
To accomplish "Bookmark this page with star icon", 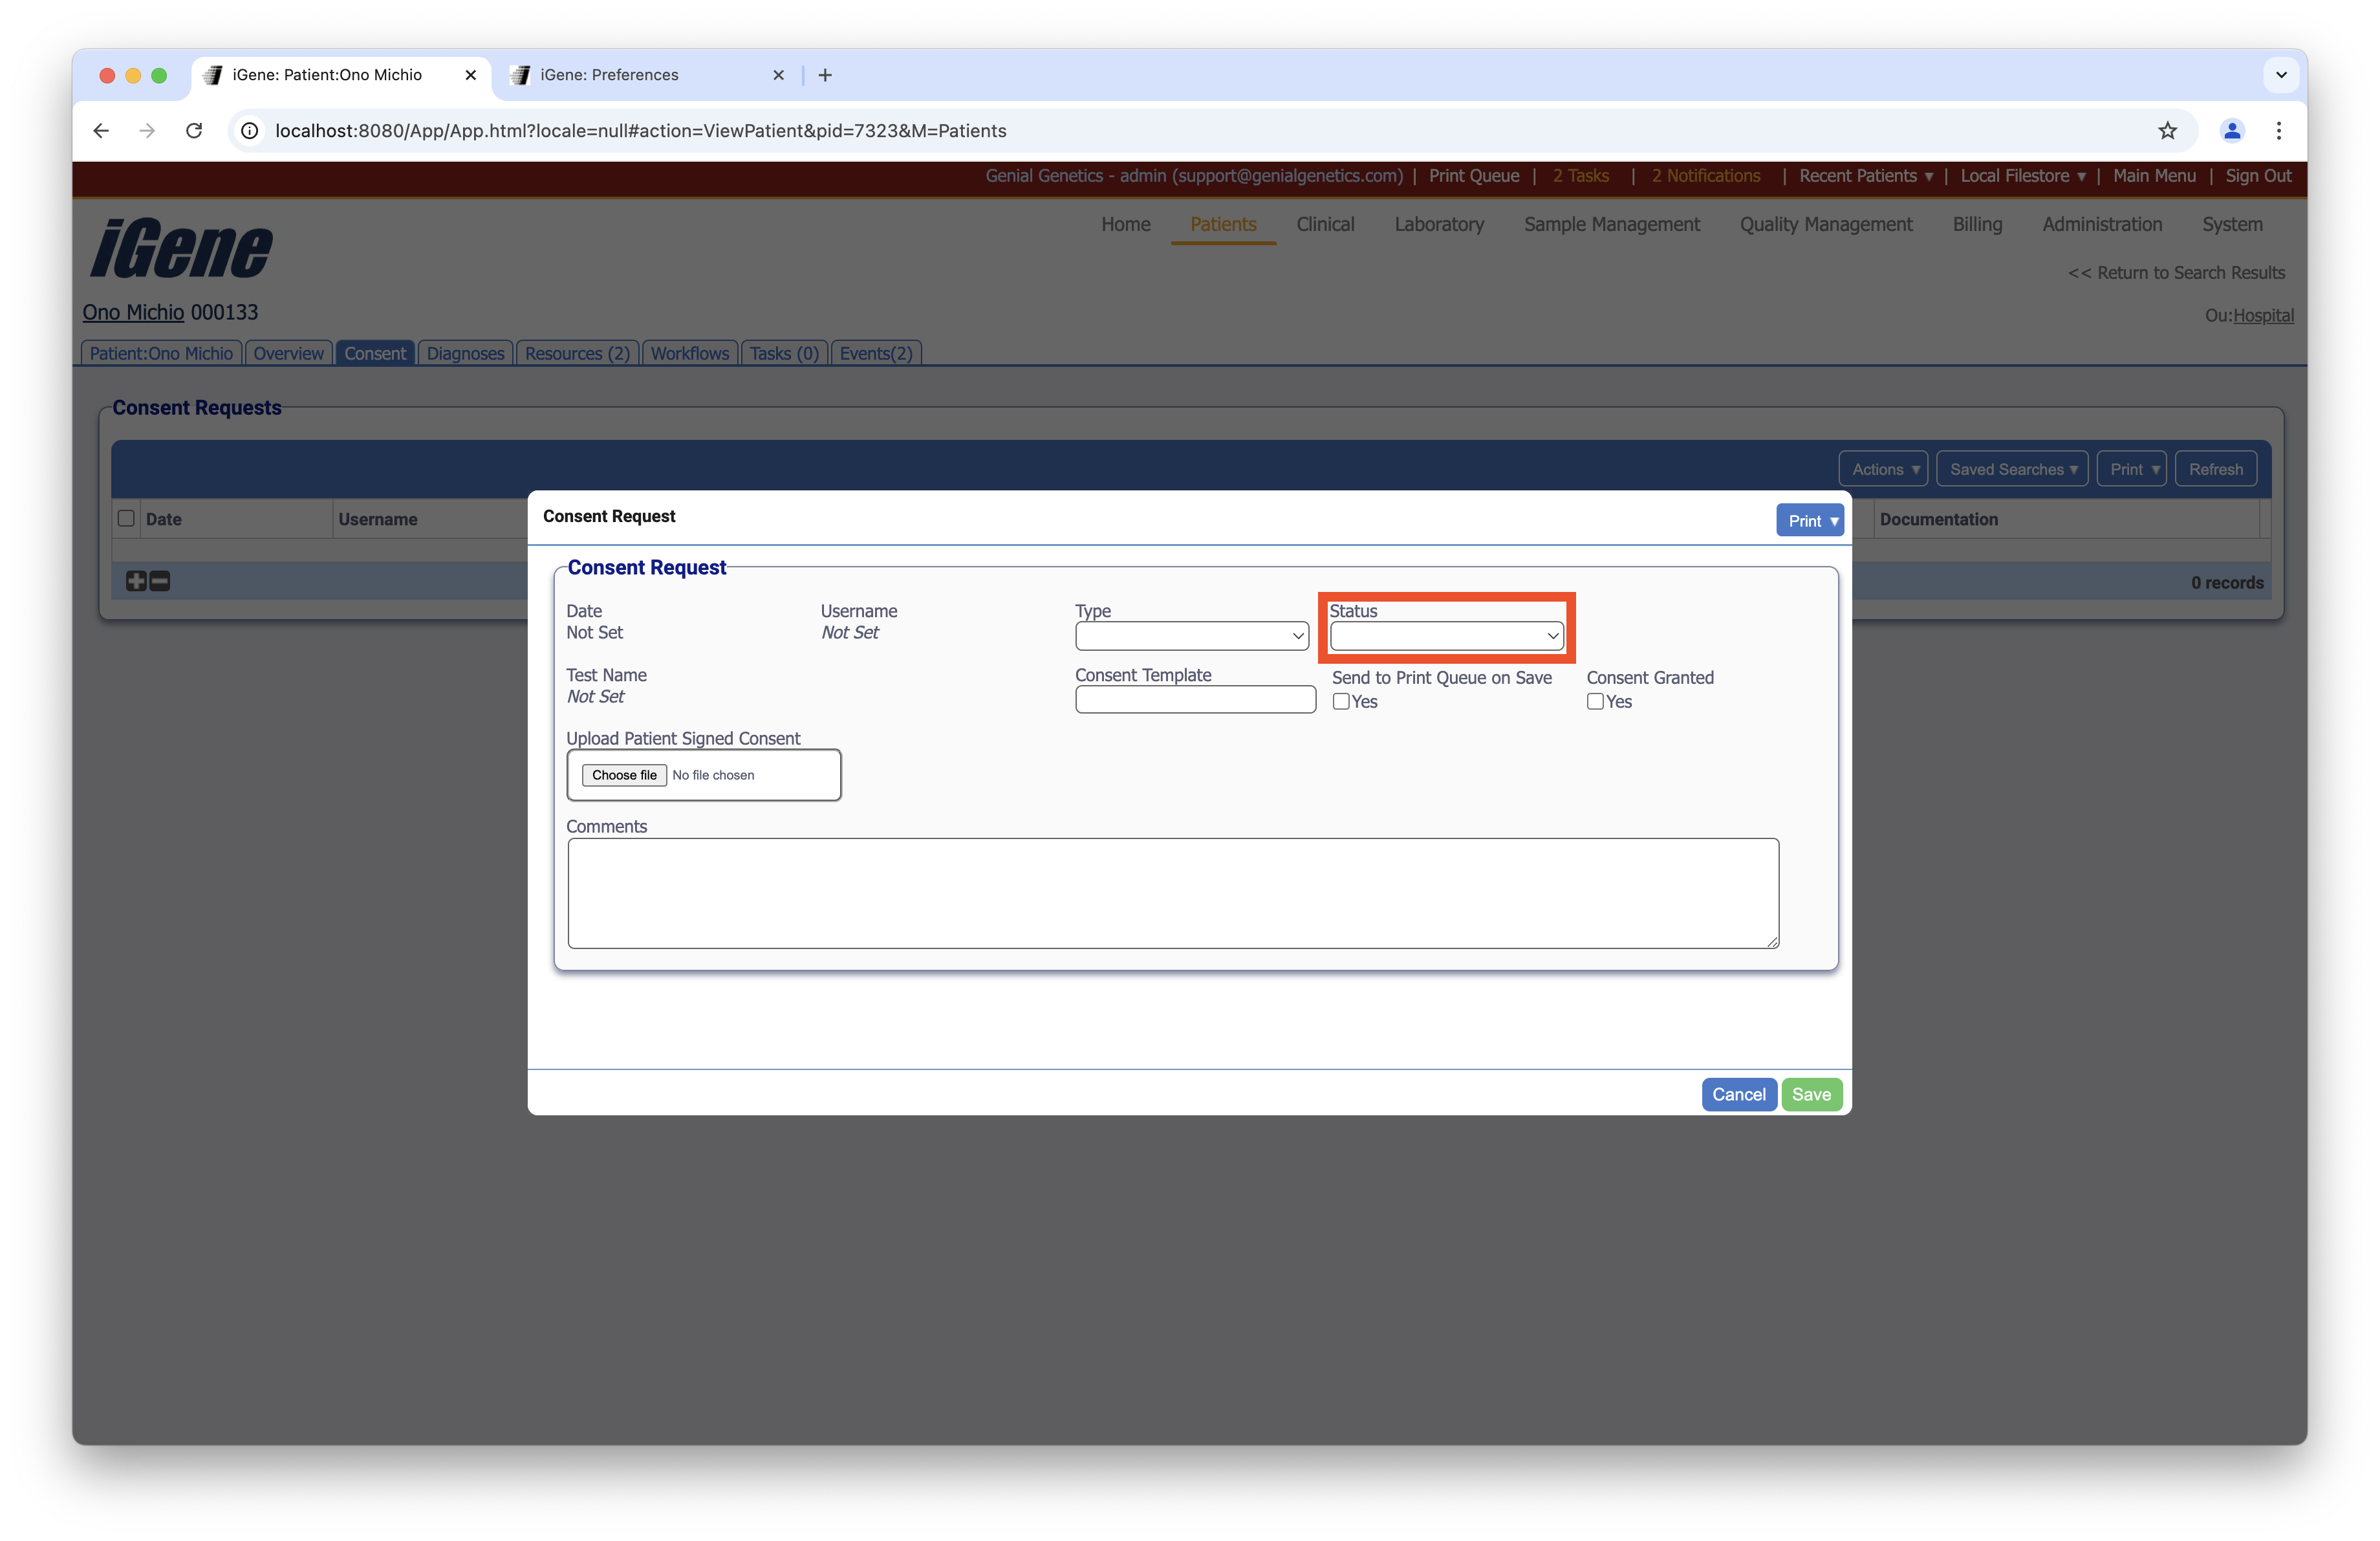I will (x=2167, y=131).
